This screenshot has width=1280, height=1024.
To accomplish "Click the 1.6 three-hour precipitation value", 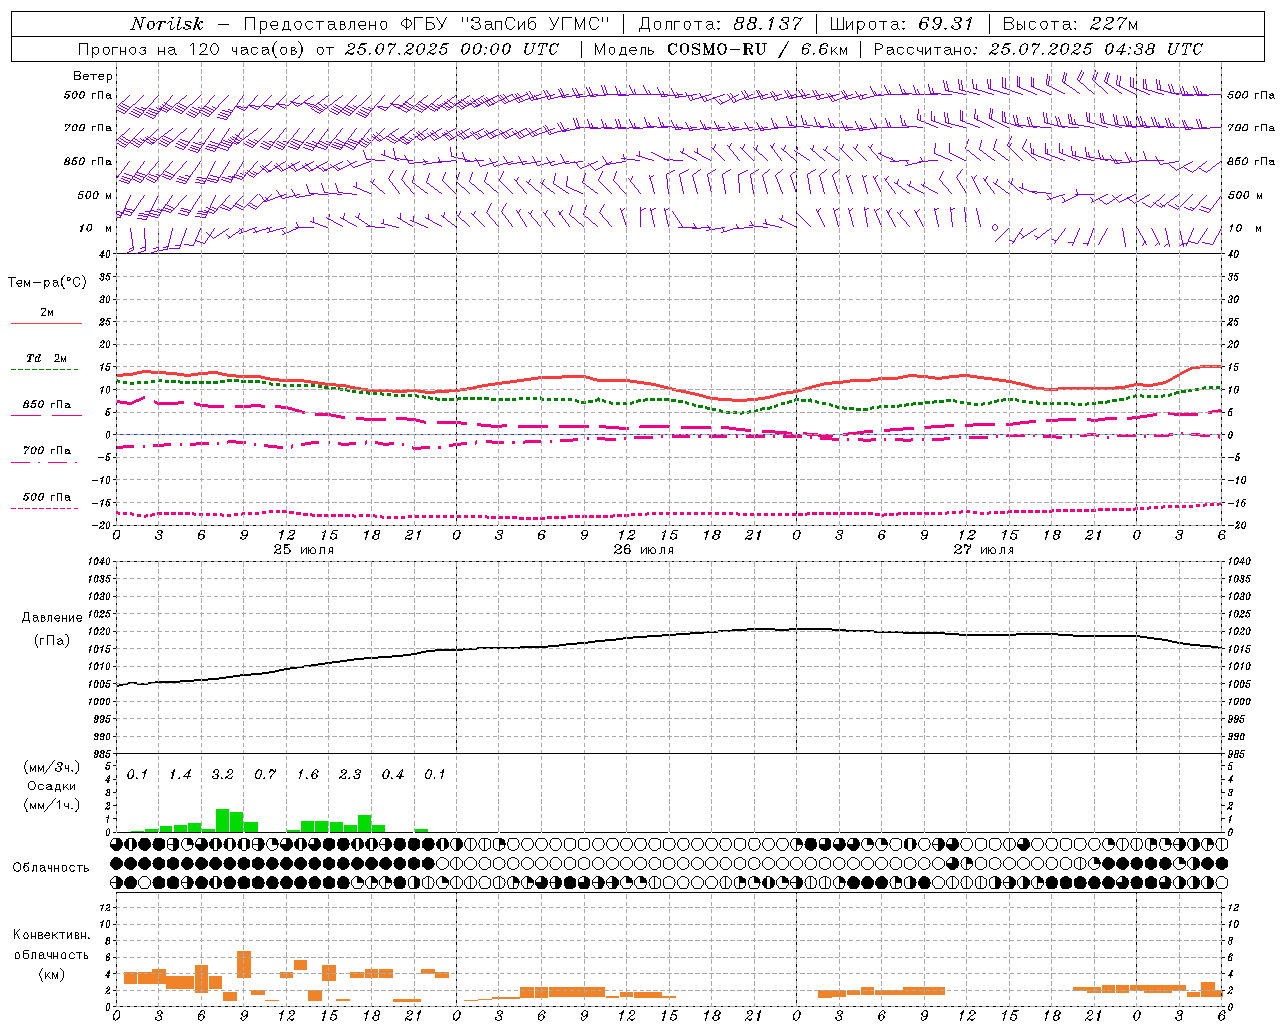I will (307, 774).
